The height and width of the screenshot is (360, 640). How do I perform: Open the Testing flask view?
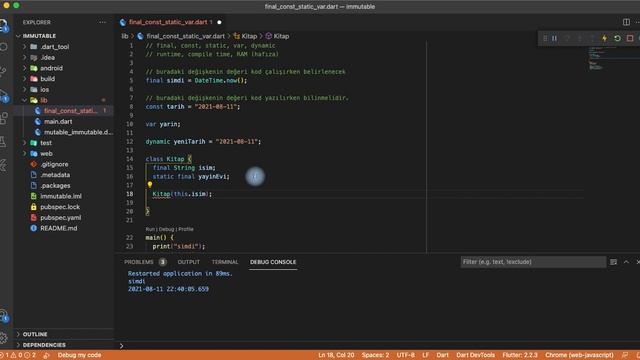pyautogui.click(x=3, y=142)
